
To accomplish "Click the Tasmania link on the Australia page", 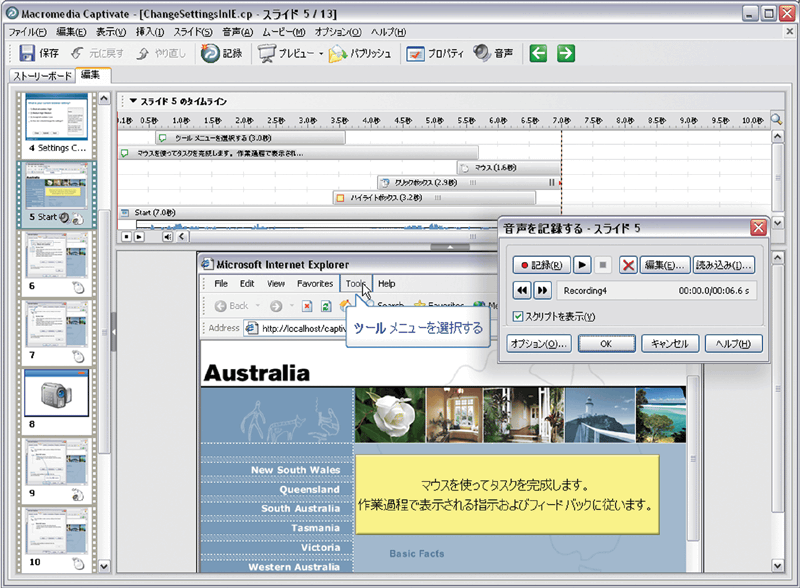I will click(316, 528).
